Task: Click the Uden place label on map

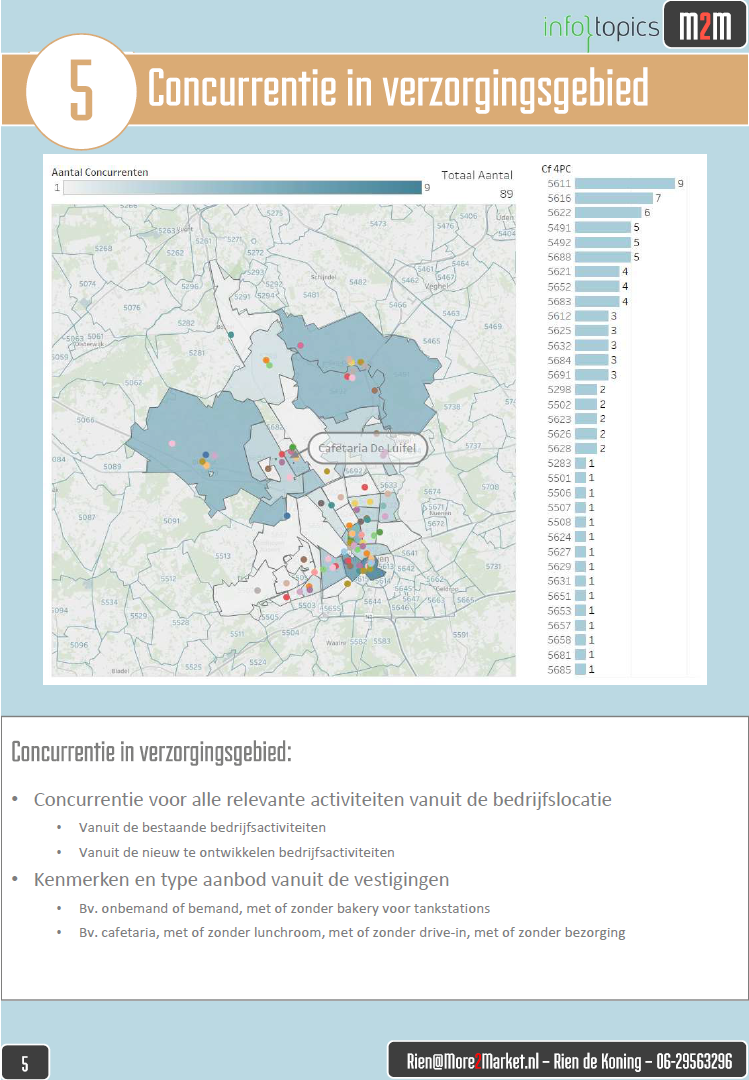Action: point(505,217)
